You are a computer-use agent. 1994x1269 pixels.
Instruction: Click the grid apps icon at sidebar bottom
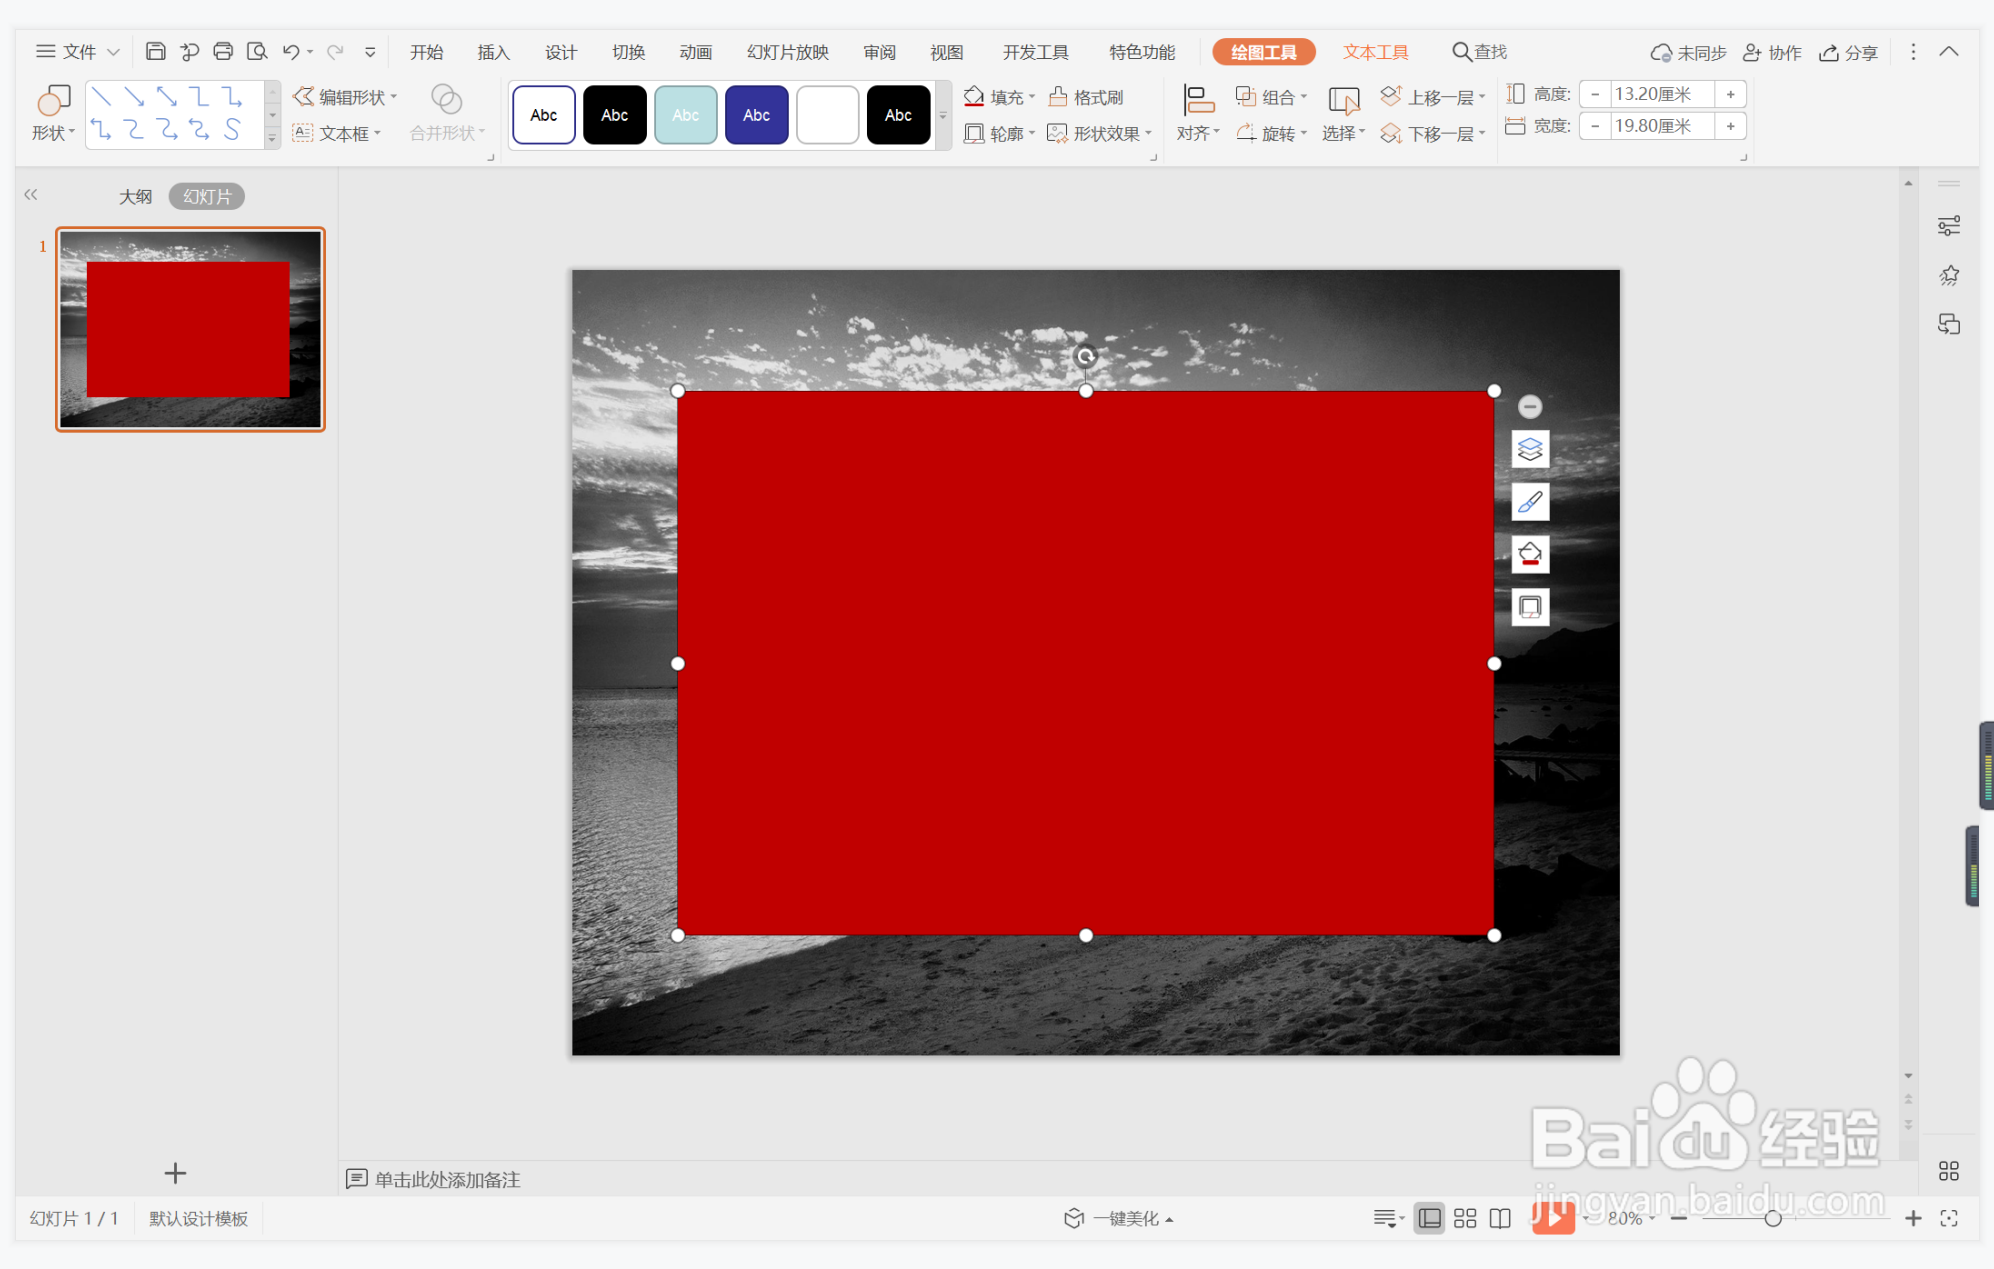1949,1171
